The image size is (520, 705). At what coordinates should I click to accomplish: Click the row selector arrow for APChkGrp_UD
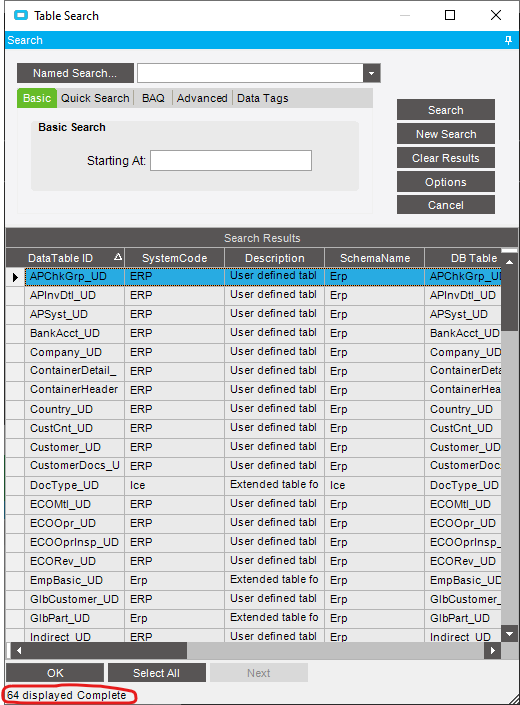click(x=15, y=277)
